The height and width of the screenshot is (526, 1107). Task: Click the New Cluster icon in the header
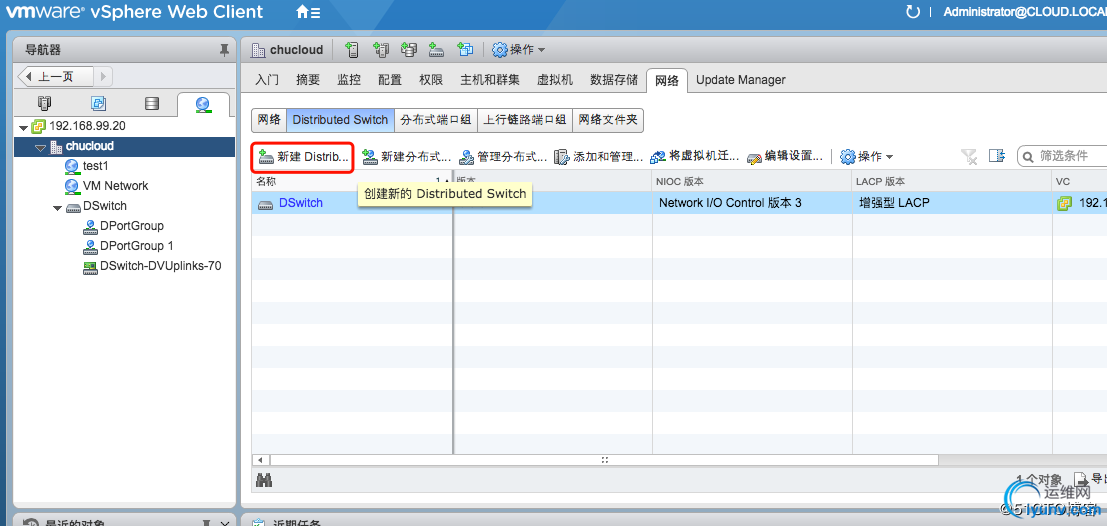pyautogui.click(x=381, y=49)
